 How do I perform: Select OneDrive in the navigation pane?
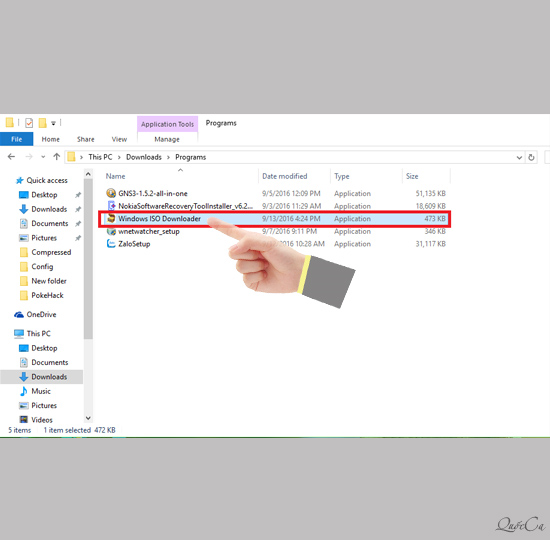[41, 314]
